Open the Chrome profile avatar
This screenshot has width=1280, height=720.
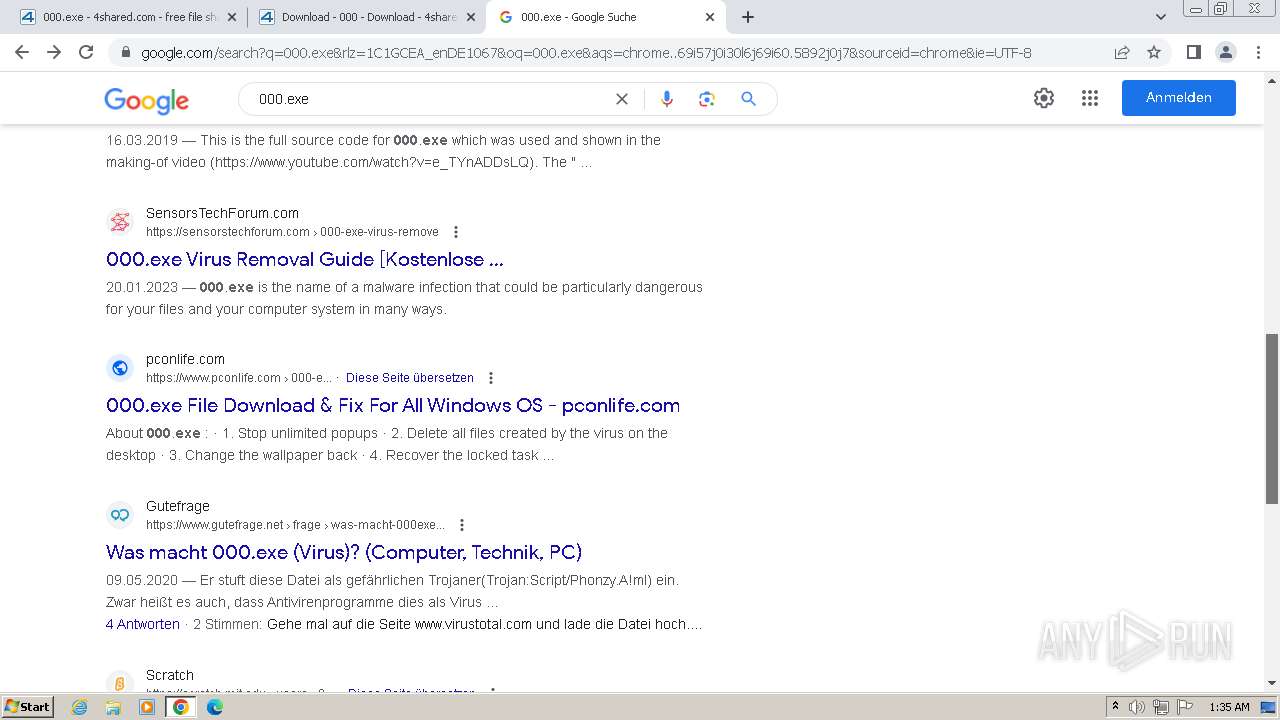tap(1225, 52)
